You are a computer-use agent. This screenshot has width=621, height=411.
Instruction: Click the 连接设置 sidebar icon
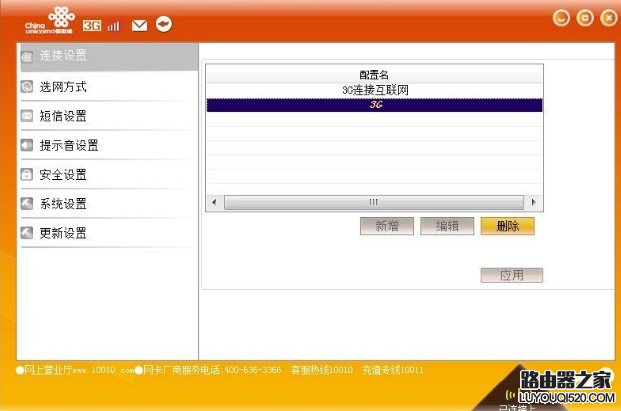(27, 57)
